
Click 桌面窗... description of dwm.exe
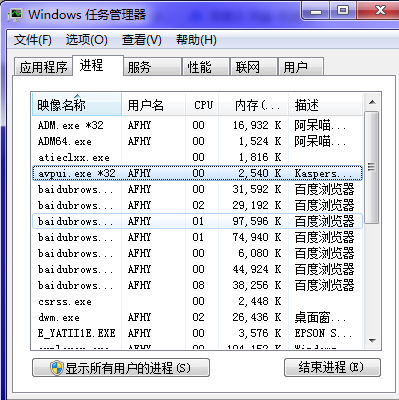320,317
